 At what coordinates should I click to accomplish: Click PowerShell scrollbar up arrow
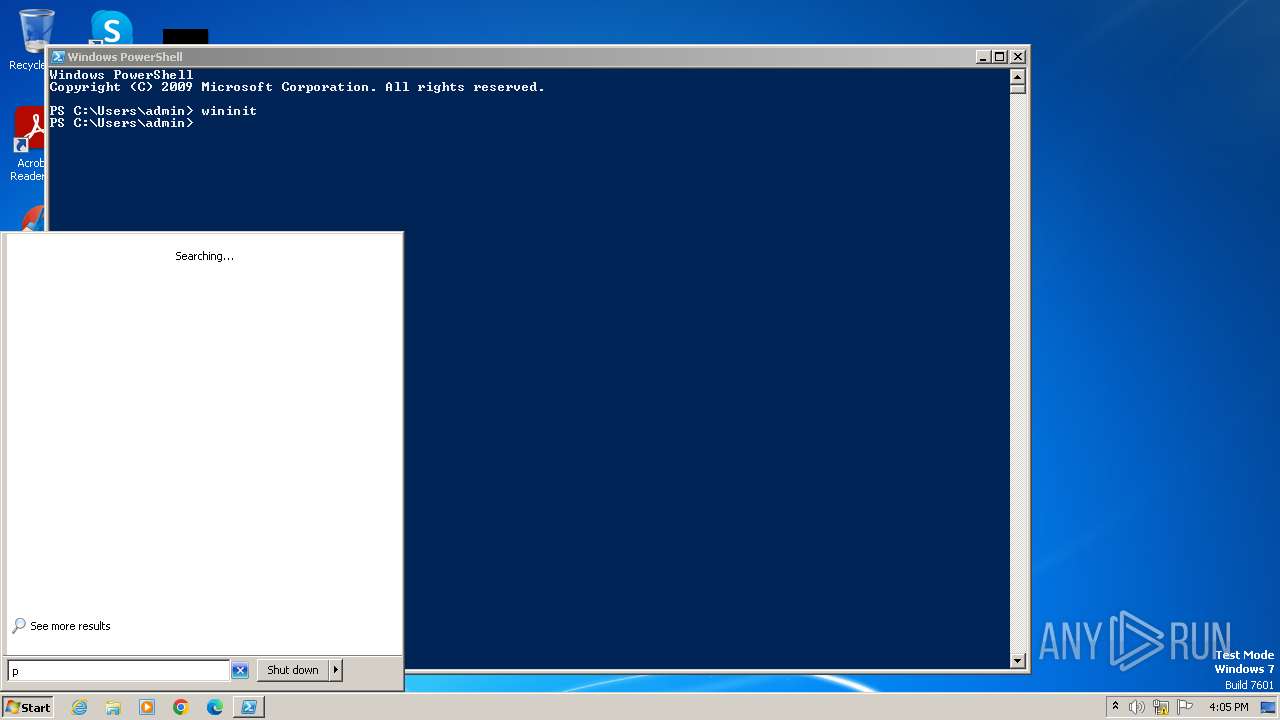point(1017,77)
